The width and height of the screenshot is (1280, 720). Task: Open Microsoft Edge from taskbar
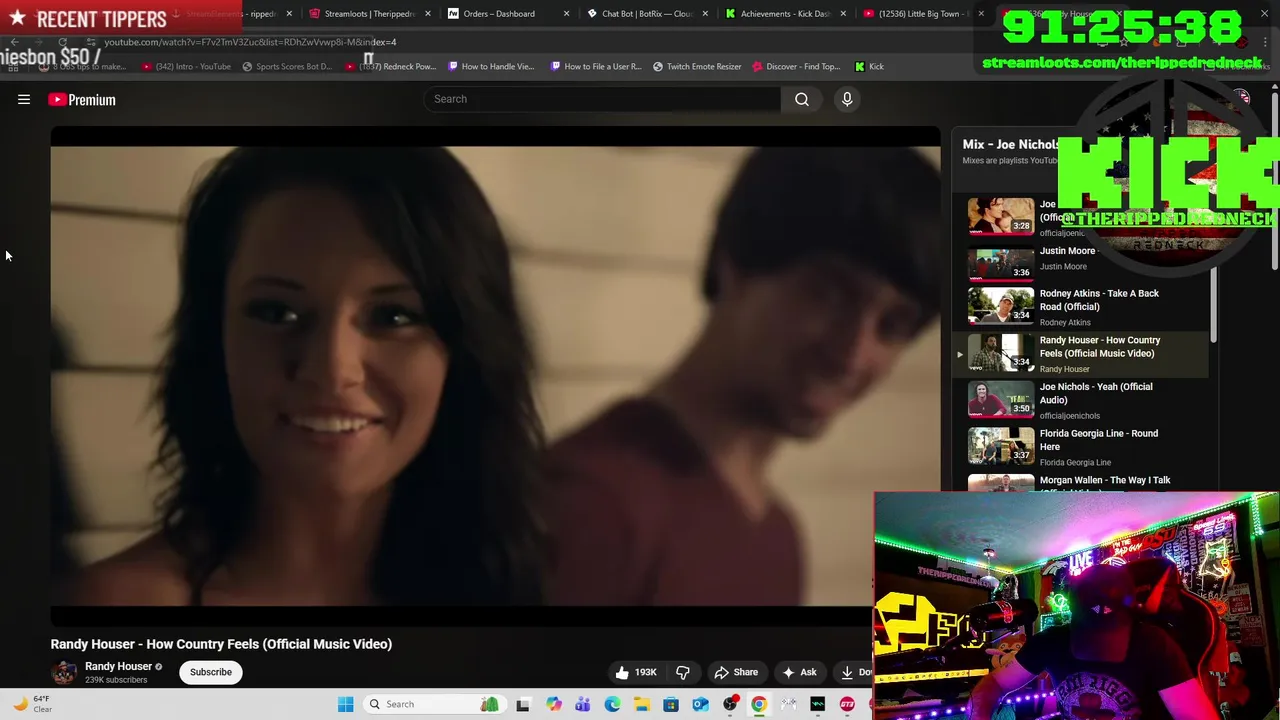tap(612, 704)
